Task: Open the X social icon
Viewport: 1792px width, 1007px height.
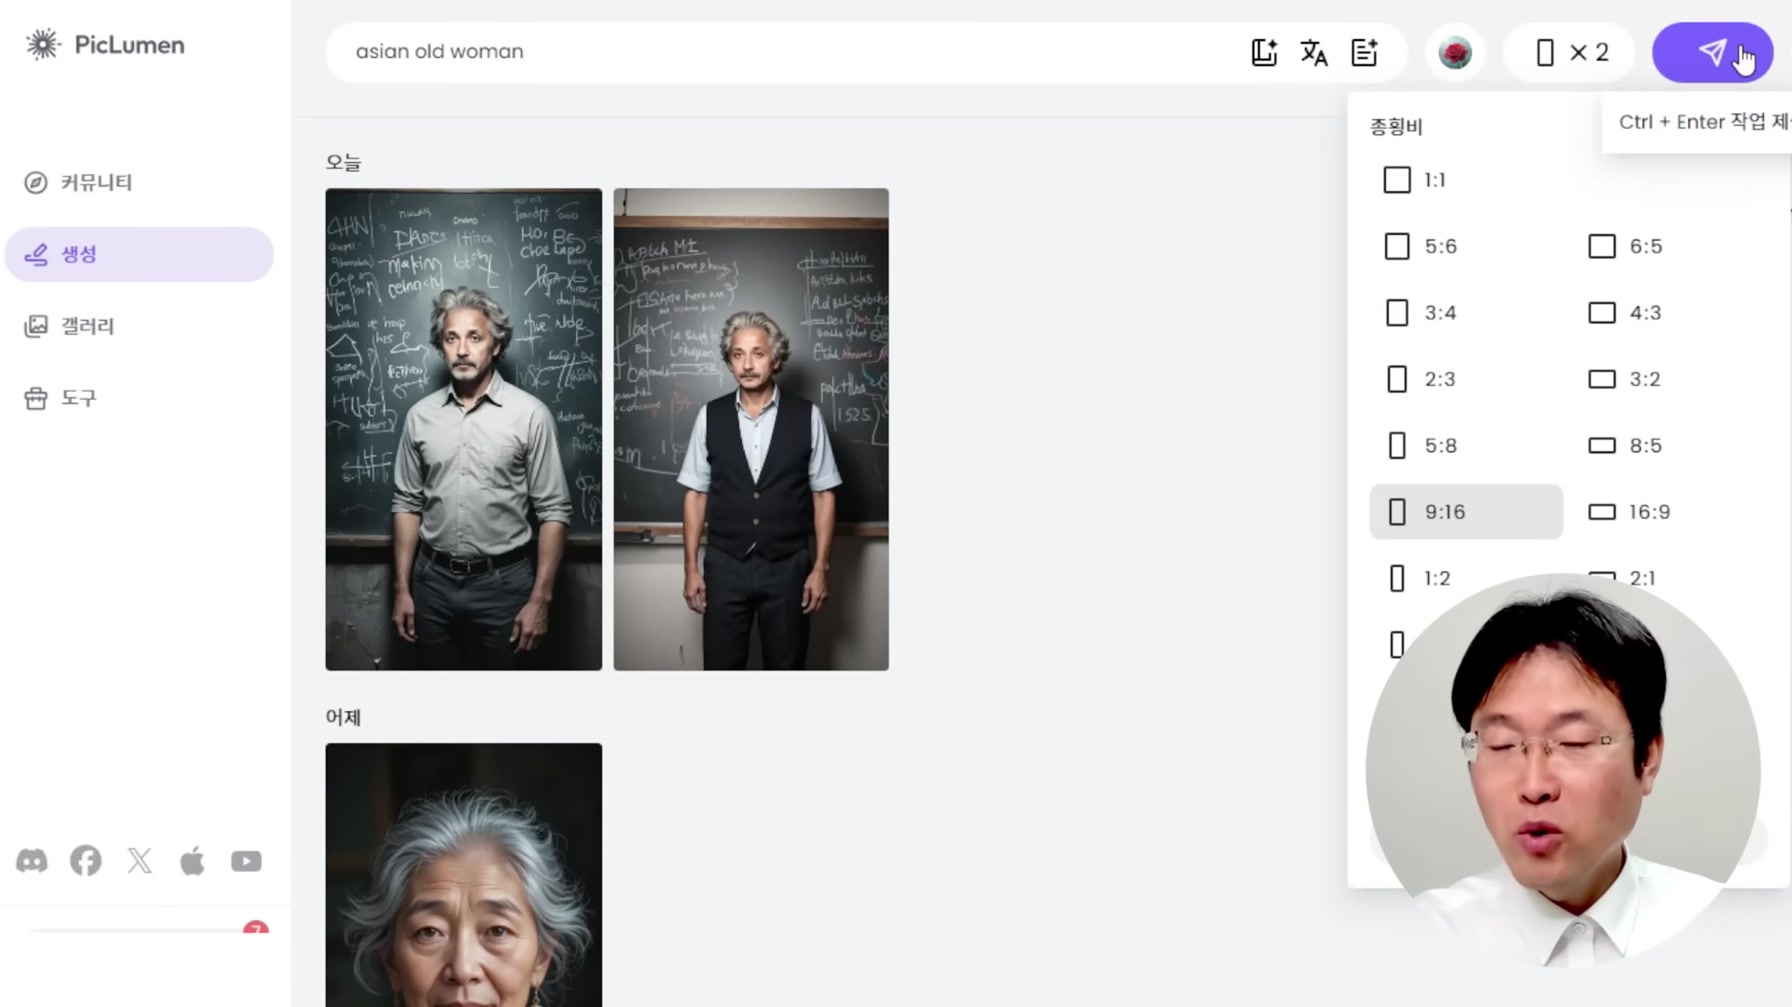Action: click(x=140, y=861)
